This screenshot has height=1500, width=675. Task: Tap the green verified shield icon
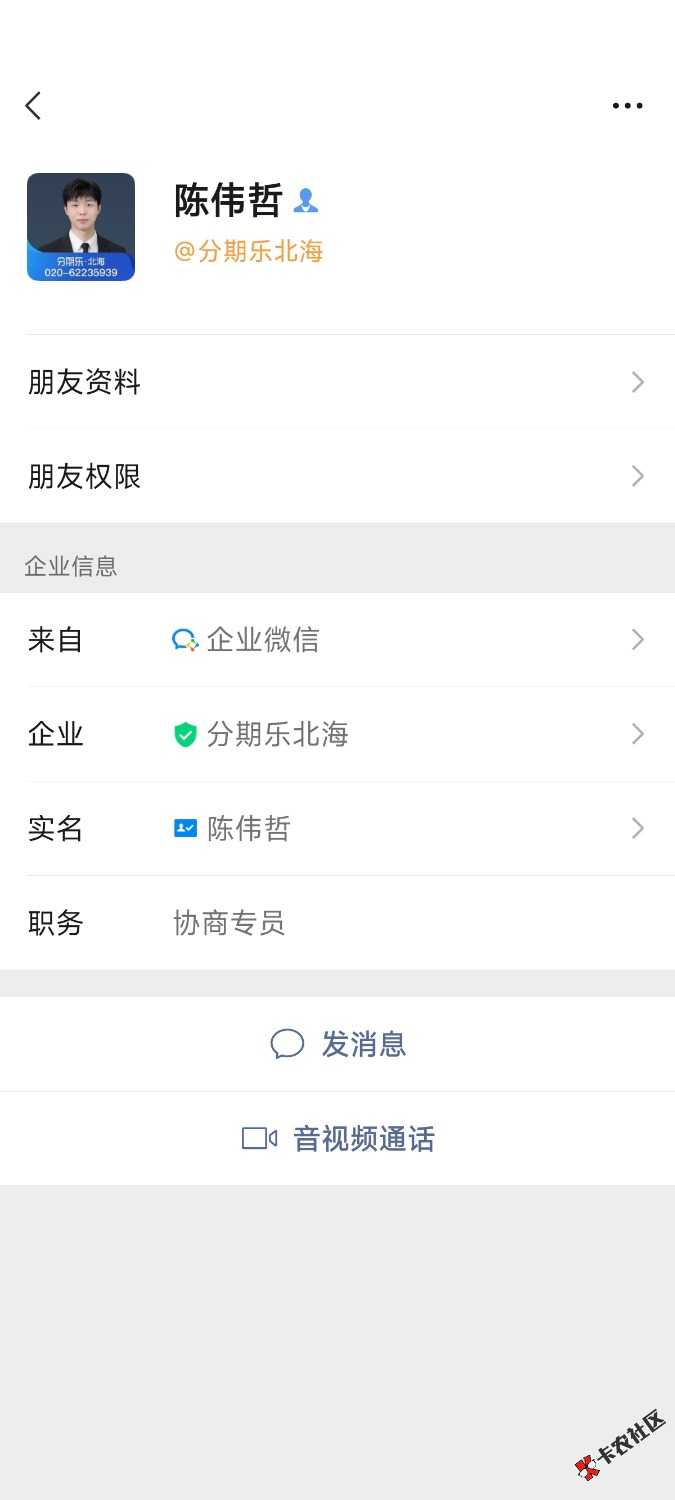(185, 735)
